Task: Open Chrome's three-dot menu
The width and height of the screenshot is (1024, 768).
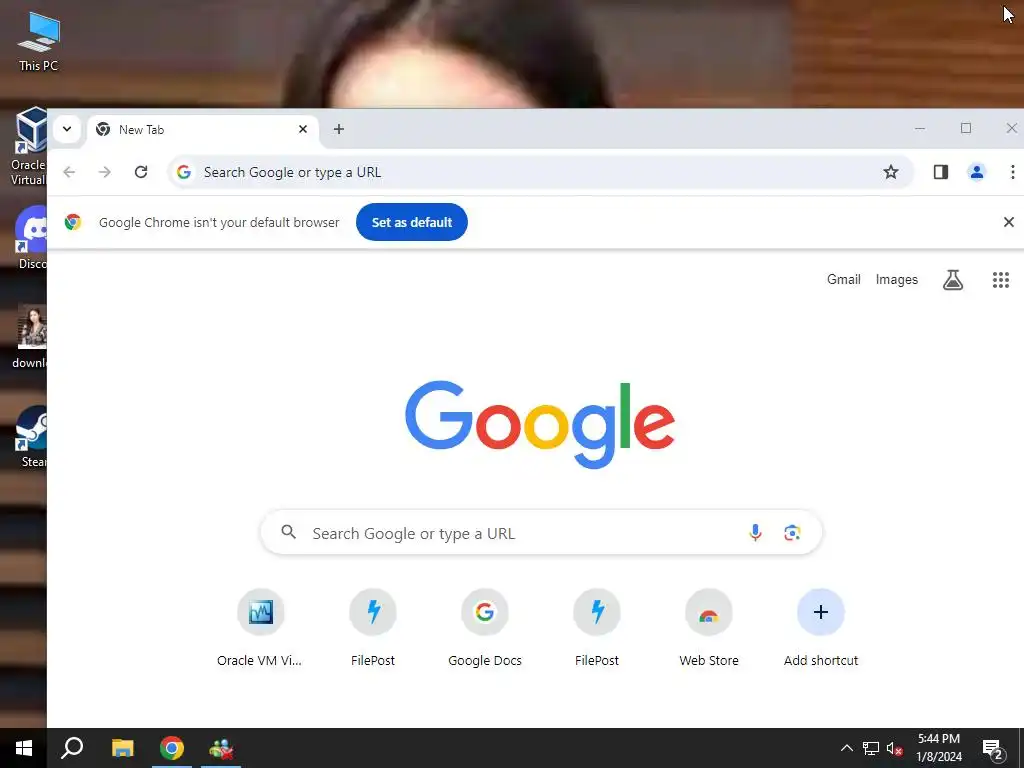Action: point(1012,172)
